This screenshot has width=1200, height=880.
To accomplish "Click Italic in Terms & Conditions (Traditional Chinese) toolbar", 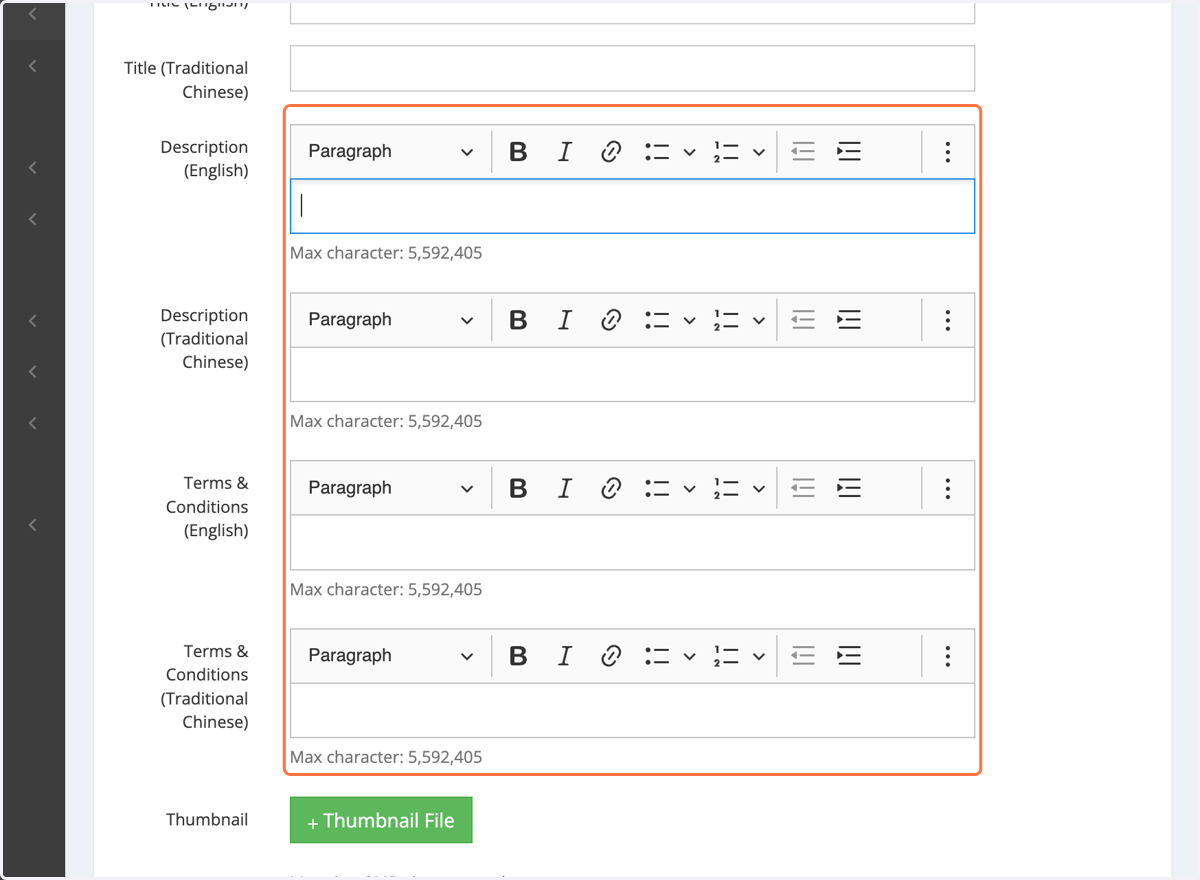I will [x=564, y=656].
